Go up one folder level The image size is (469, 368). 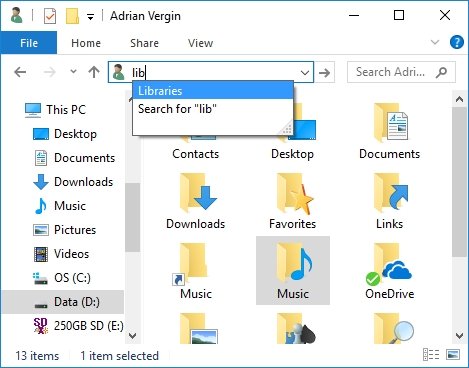tap(94, 72)
